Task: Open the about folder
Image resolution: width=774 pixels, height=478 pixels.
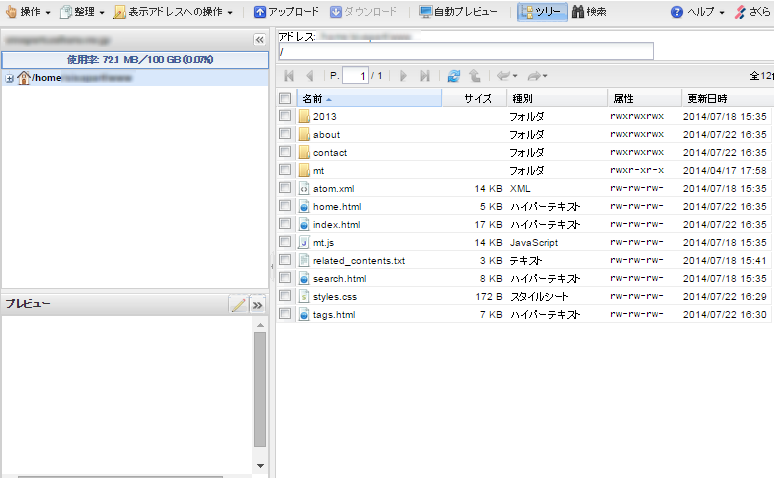Action: [x=326, y=134]
